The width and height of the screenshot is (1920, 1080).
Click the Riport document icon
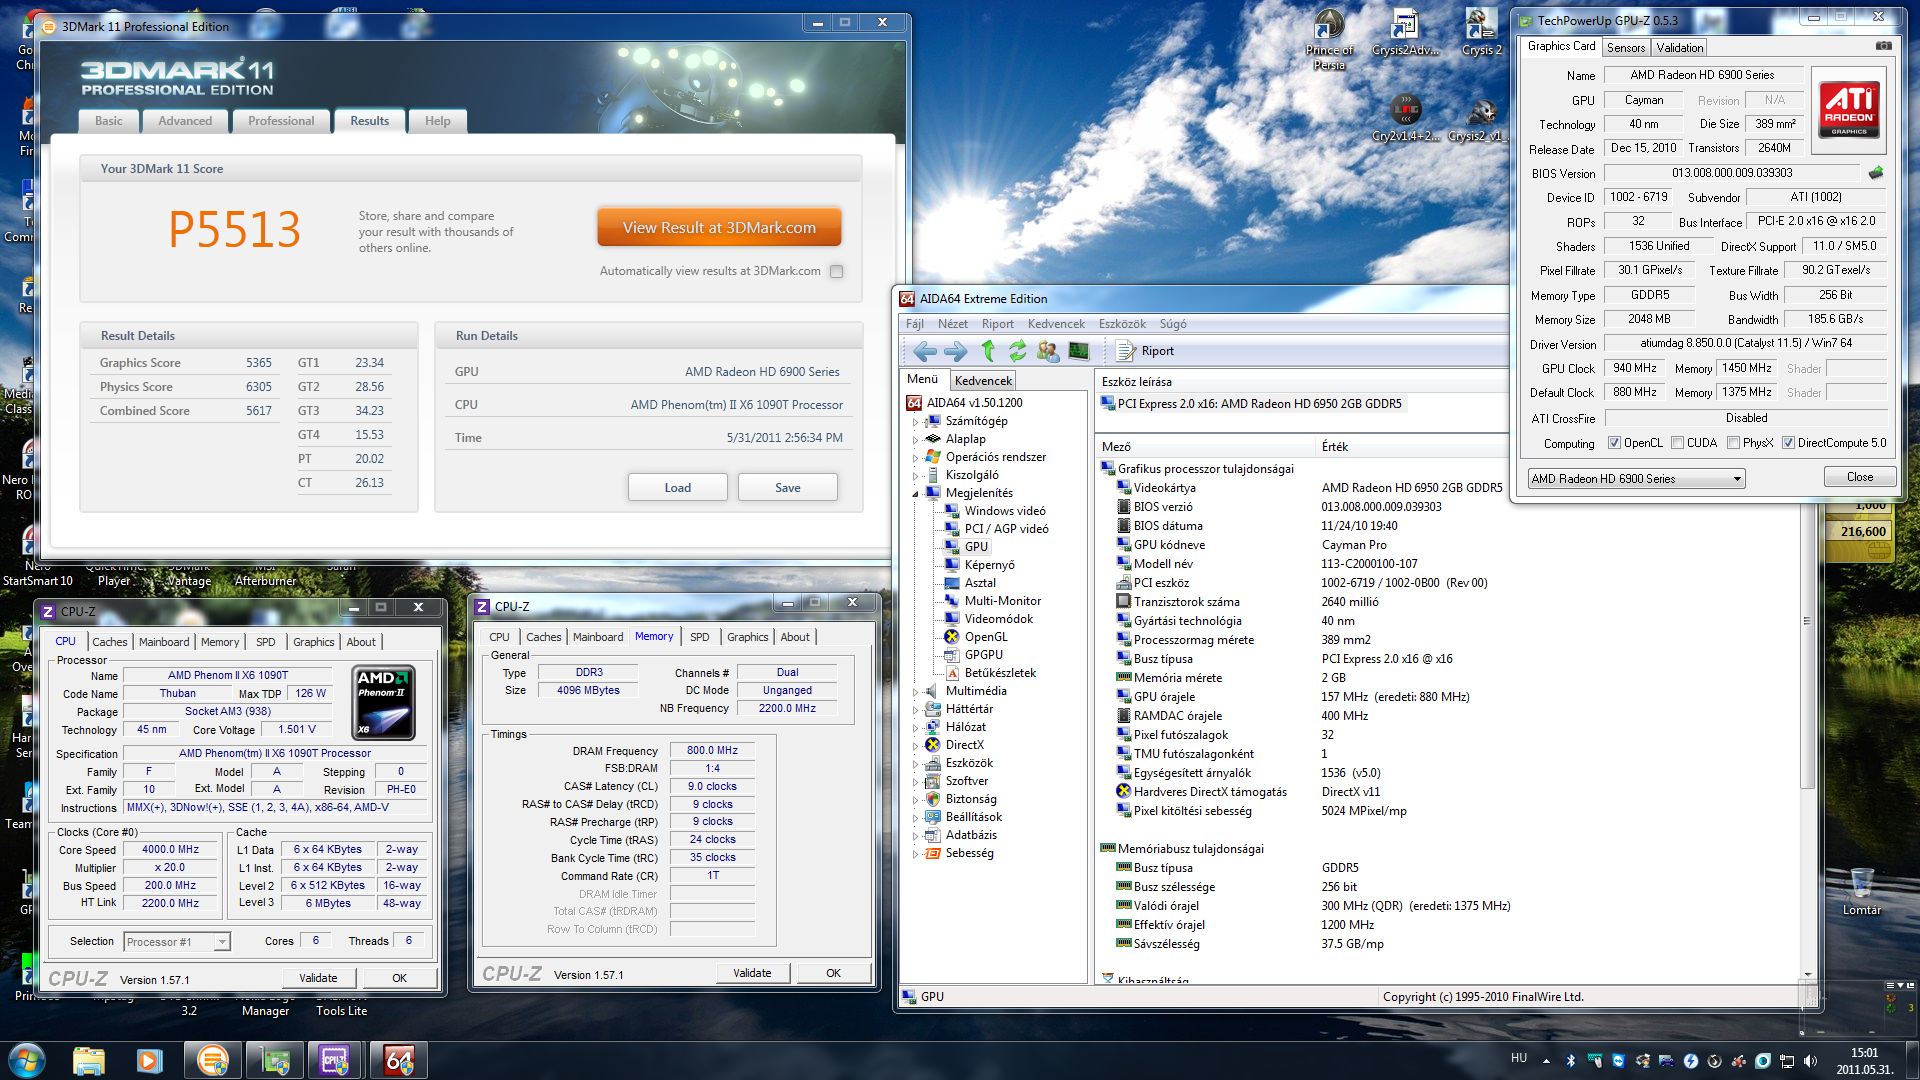1126,351
